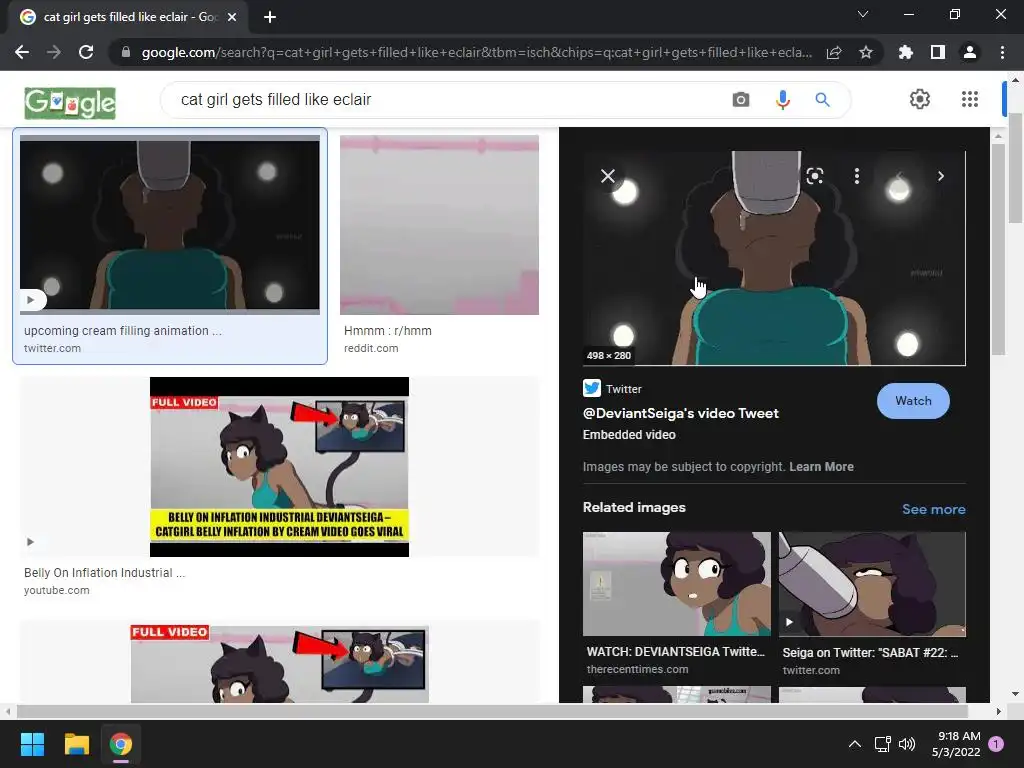Open Chrome's three-dot menu

1002,52
